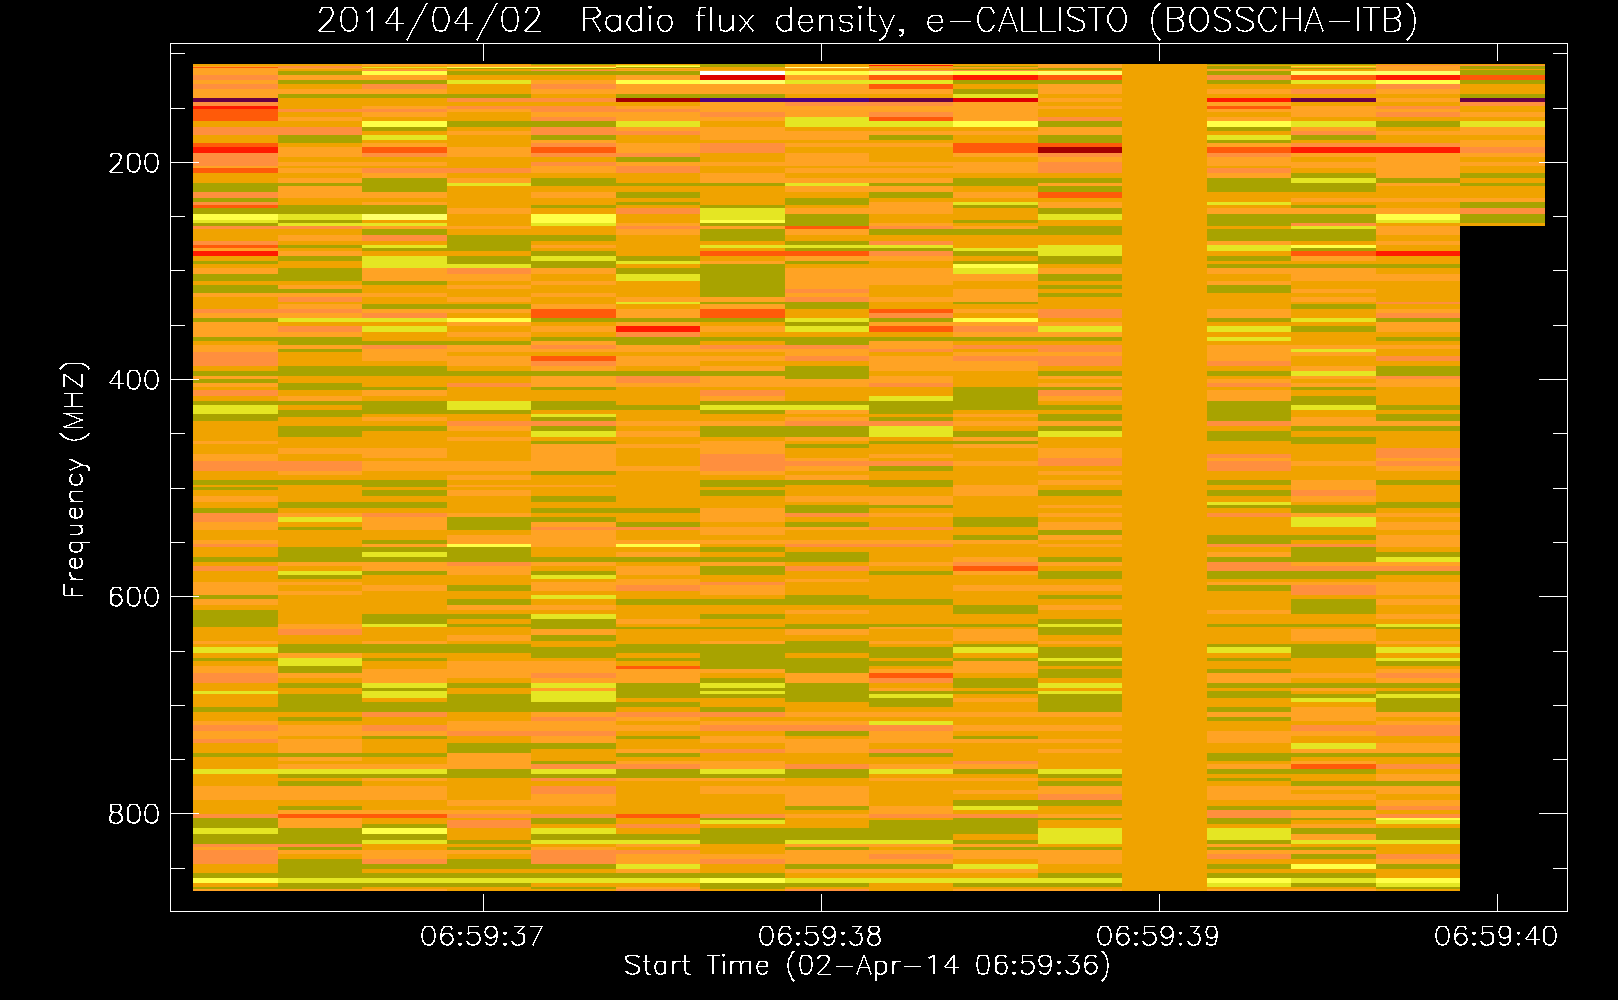
Task: Click the 600 frequency tick label
Action: (134, 597)
